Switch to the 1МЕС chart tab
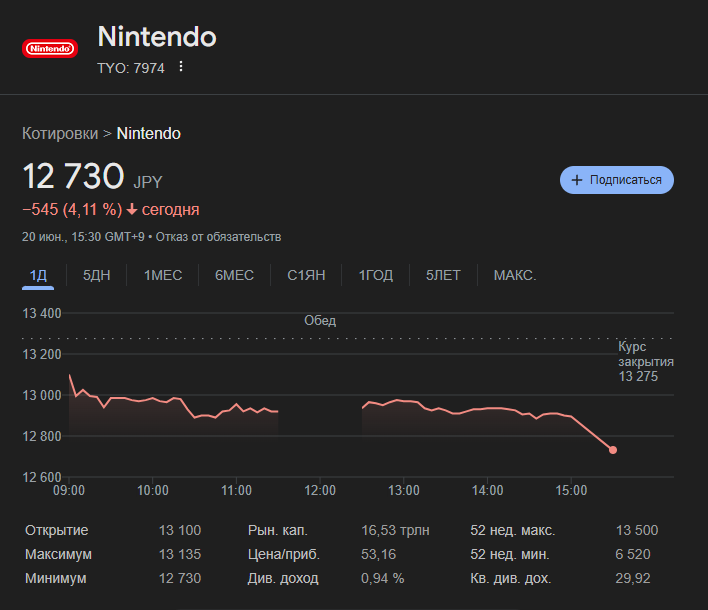The image size is (708, 610). click(x=163, y=275)
